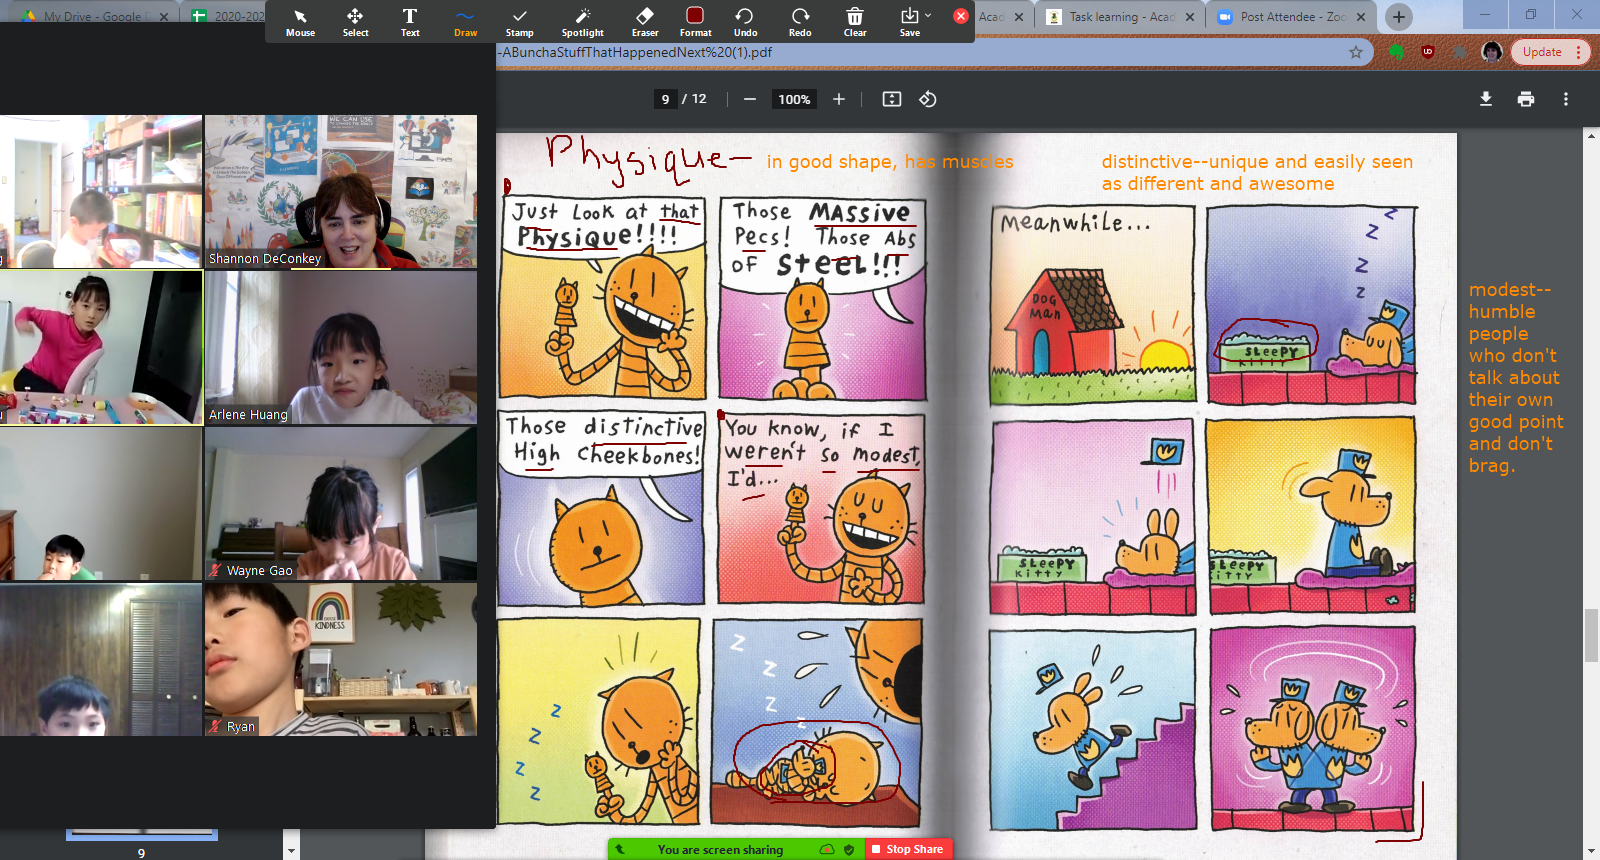Viewport: 1600px width, 860px height.
Task: Toggle fit to page in PDF viewer
Action: click(x=892, y=99)
